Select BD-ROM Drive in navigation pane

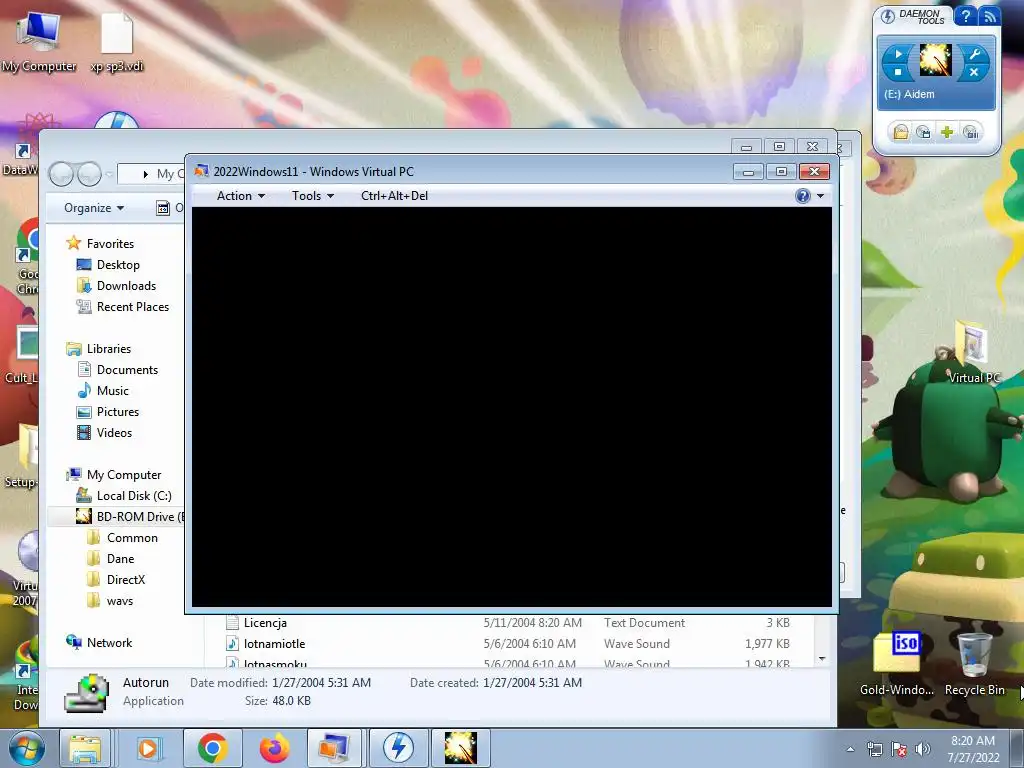pyautogui.click(x=131, y=517)
